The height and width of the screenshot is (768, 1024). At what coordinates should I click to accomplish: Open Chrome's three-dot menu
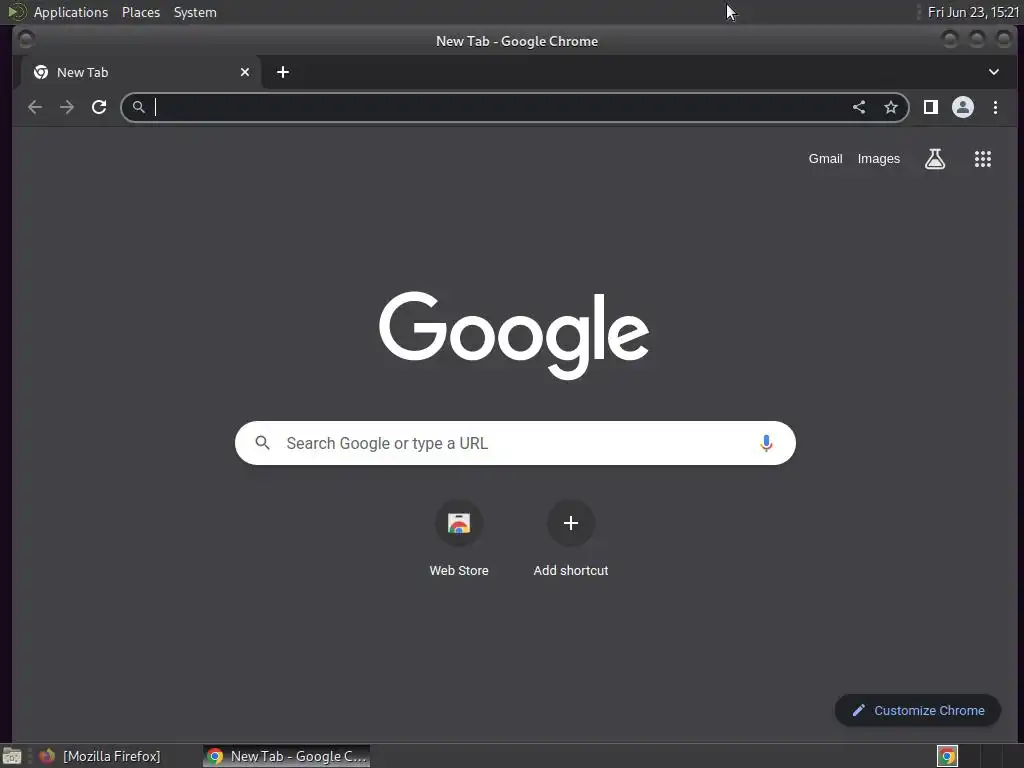click(995, 107)
